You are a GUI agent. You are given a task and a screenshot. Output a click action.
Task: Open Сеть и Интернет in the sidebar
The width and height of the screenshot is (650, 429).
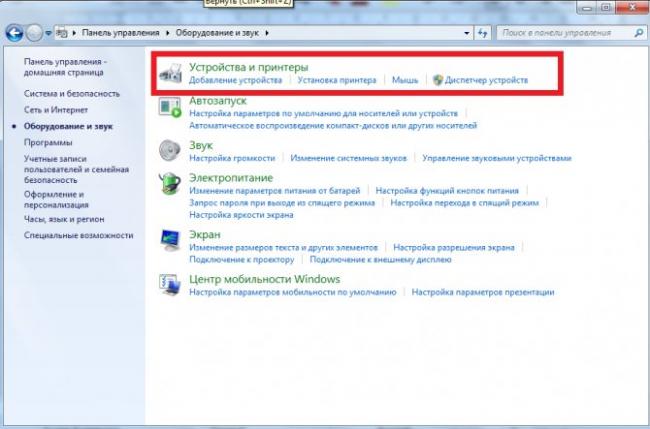coord(56,110)
